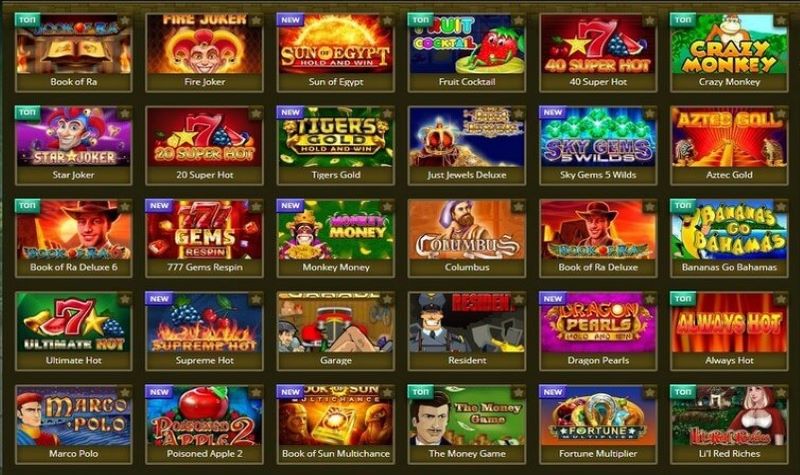
Task: Click the star icon on Garage tile
Action: tap(387, 299)
